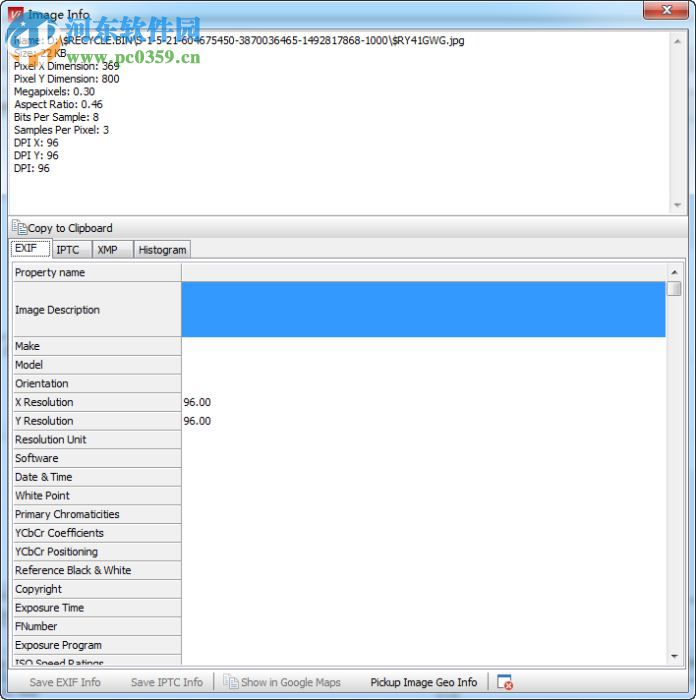Click the Y Resolution value 96.00
The height and width of the screenshot is (700, 696).
click(x=197, y=421)
